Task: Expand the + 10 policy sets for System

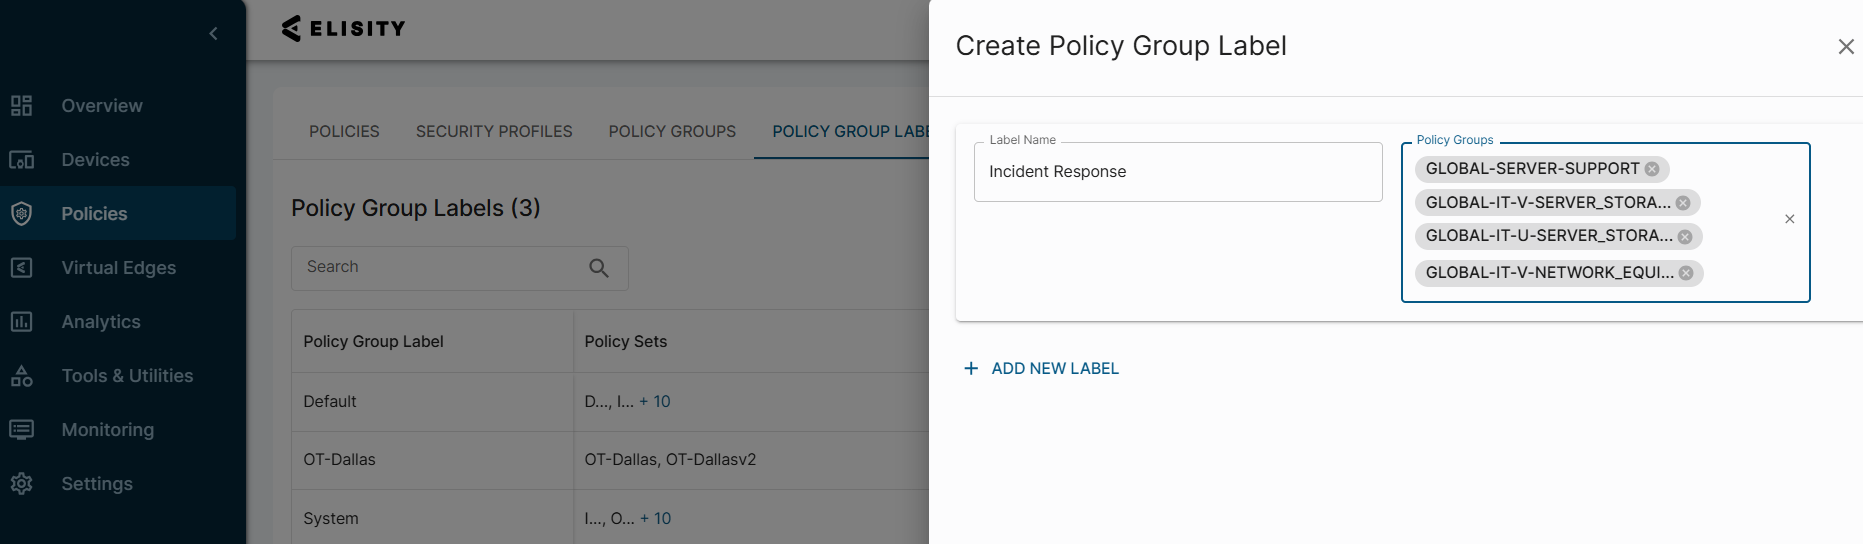Action: point(656,519)
